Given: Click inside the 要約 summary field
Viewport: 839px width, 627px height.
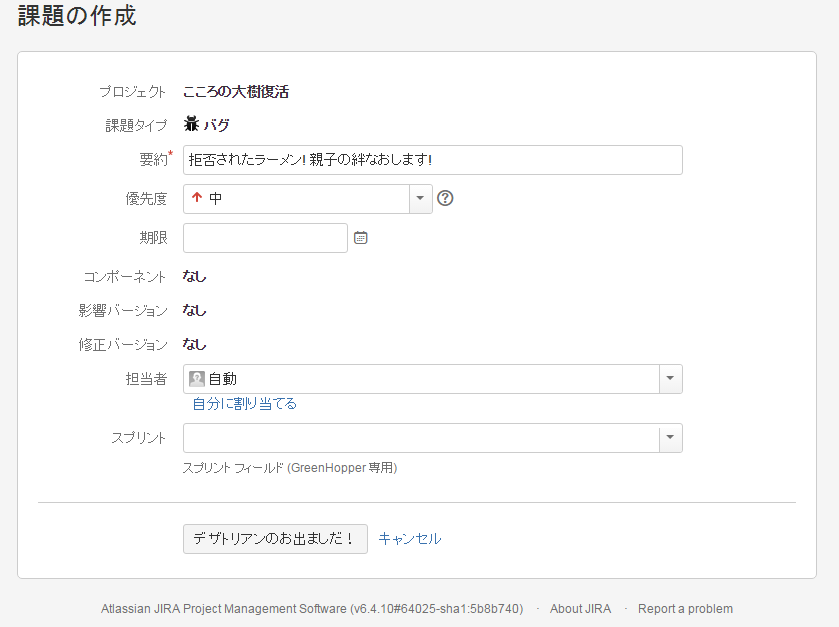Looking at the screenshot, I should pos(430,160).
